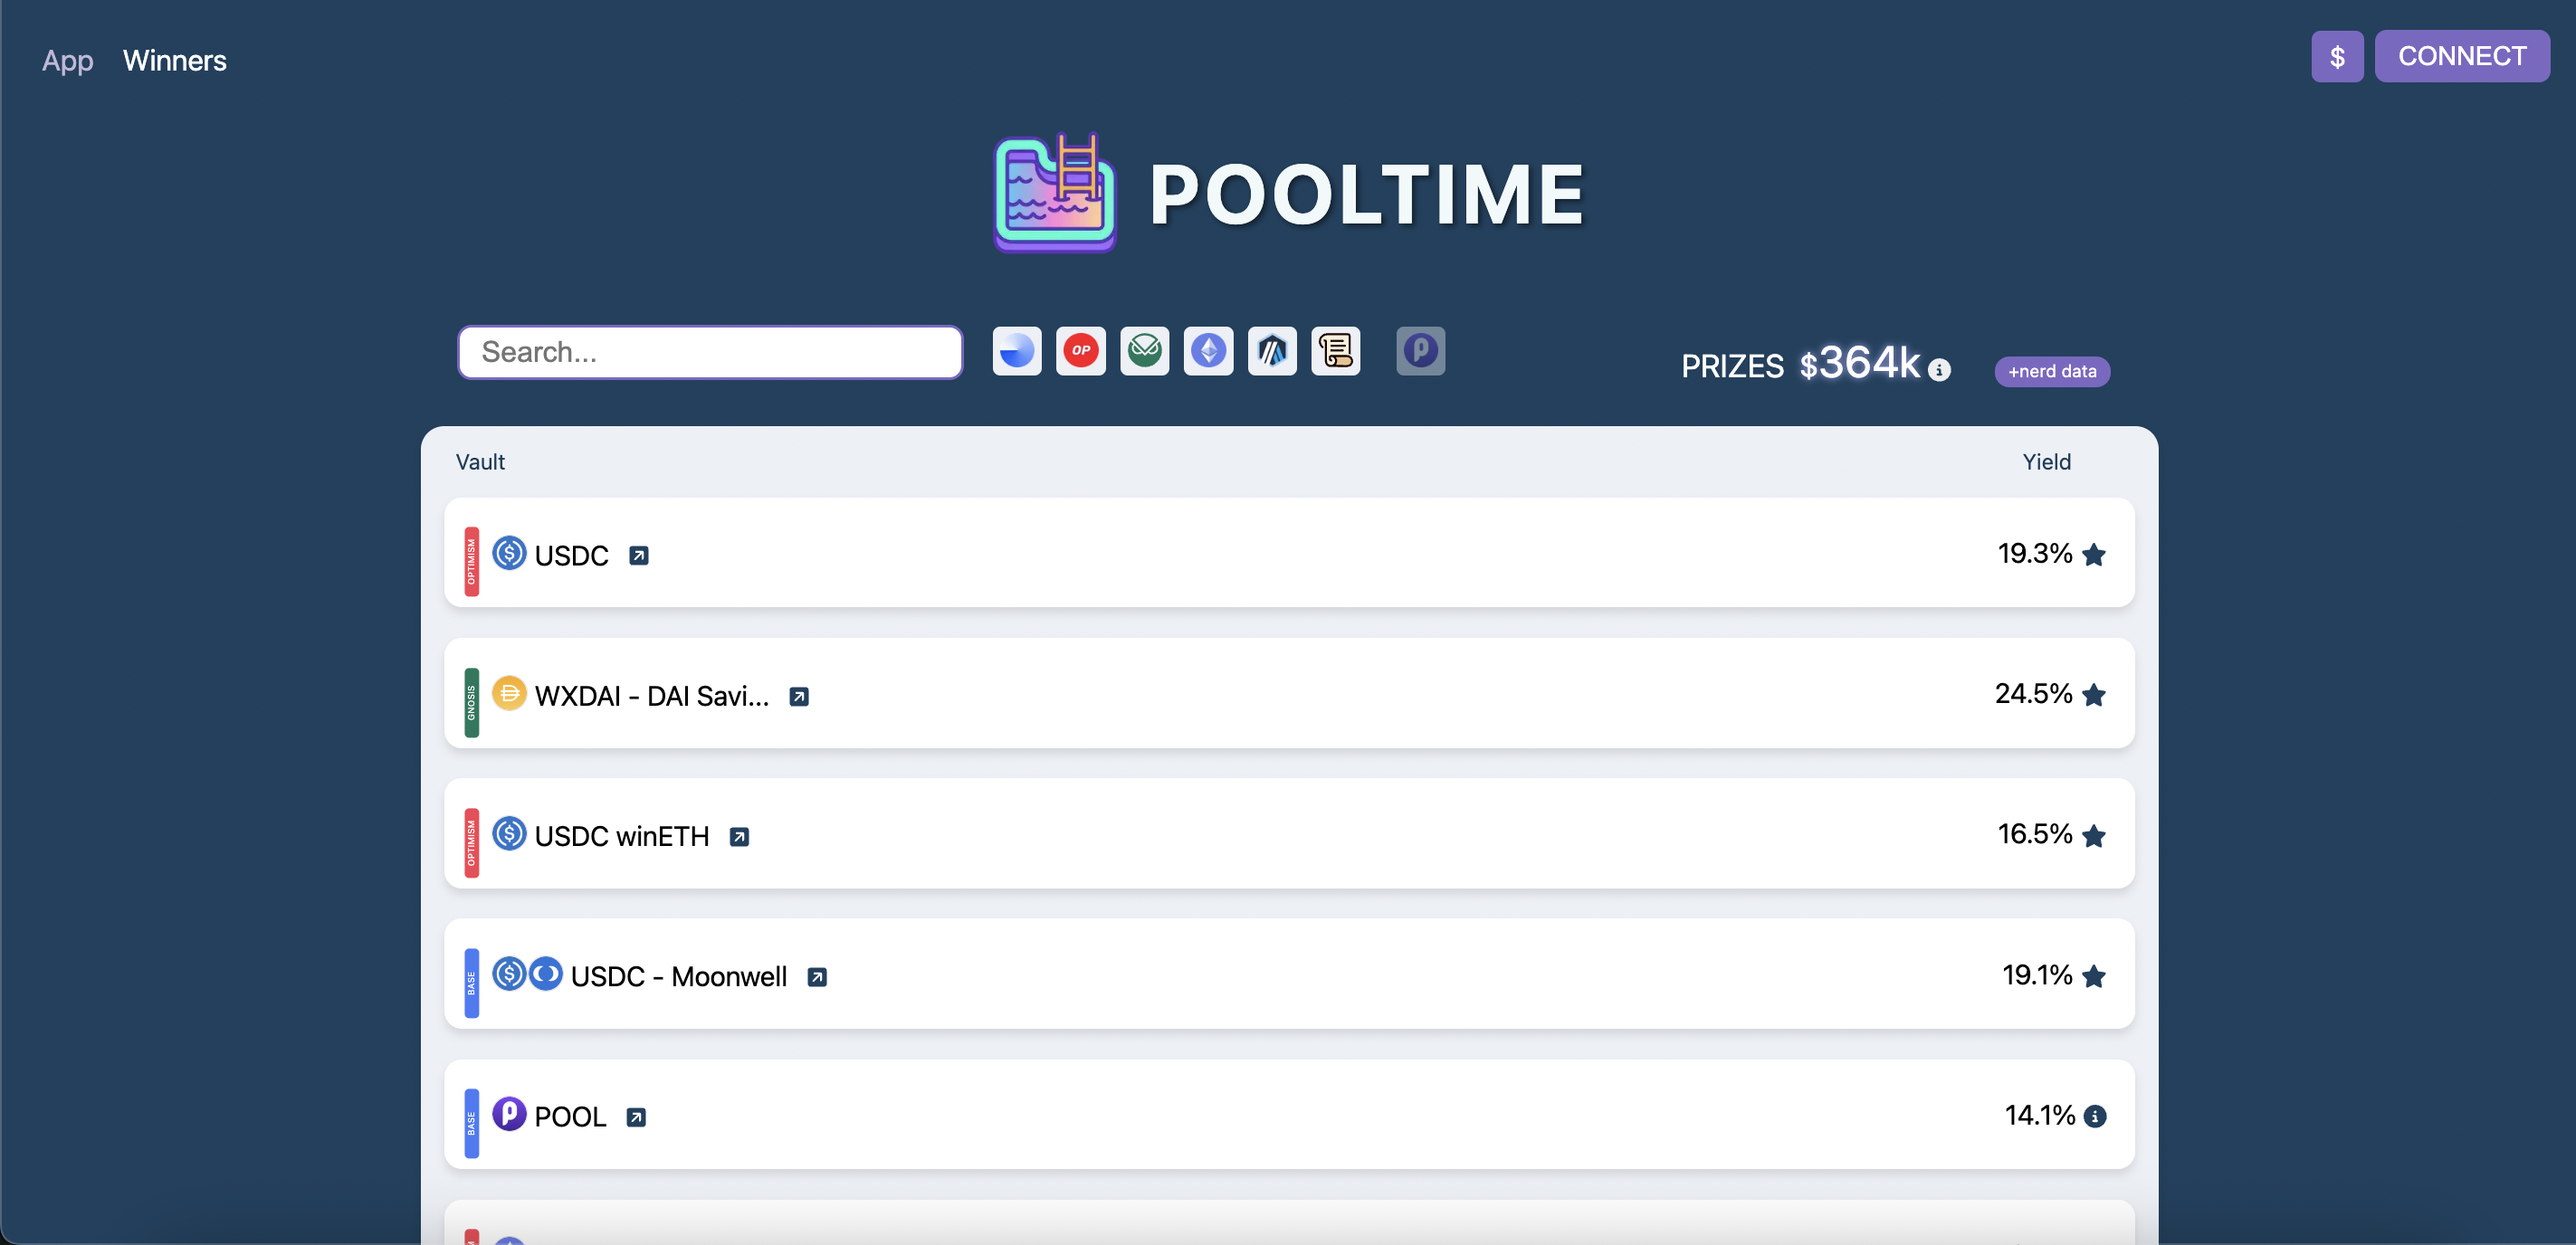Select the Scroll chain filter icon
The width and height of the screenshot is (2576, 1245).
click(1336, 351)
